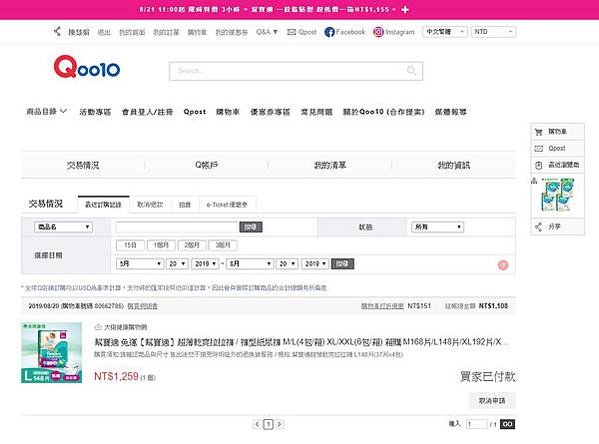Expand the plus icon on pink banner
Viewport: 599px width, 444px height.
[405, 10]
